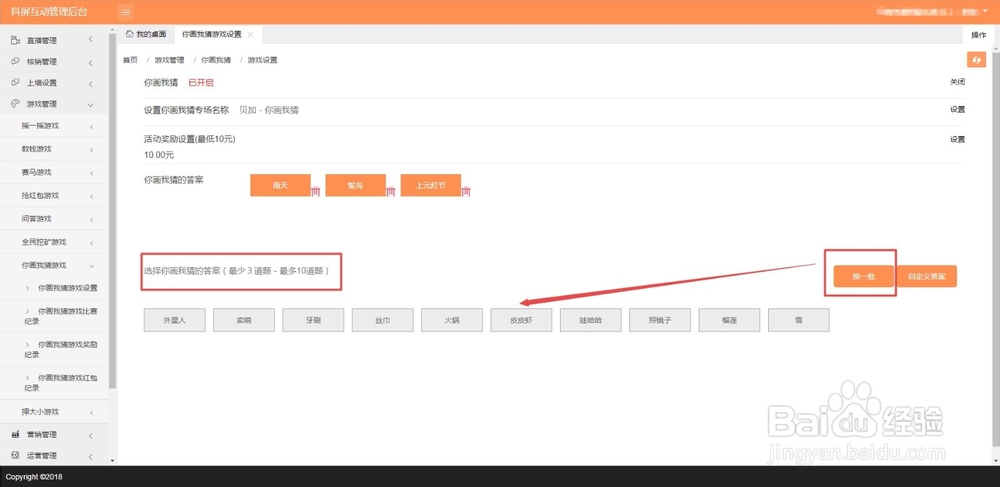Click the 直播管理 camera icon
The height and width of the screenshot is (487, 1000).
click(15, 40)
